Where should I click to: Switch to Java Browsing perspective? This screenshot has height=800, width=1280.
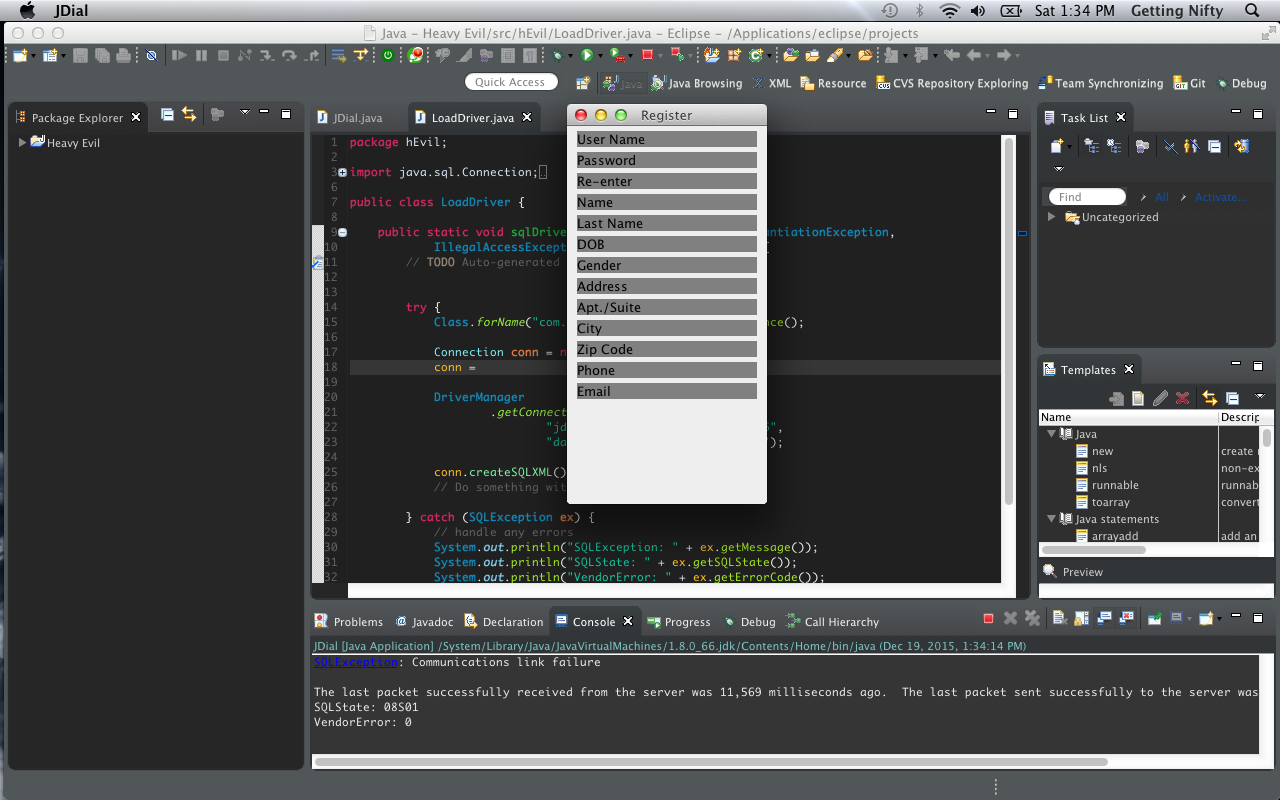click(x=696, y=83)
